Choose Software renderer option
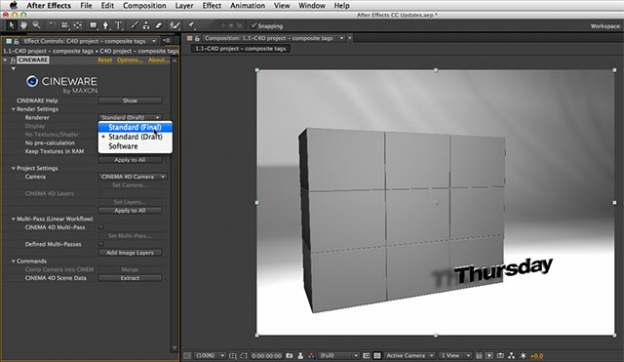This screenshot has height=362, width=624. click(135, 146)
